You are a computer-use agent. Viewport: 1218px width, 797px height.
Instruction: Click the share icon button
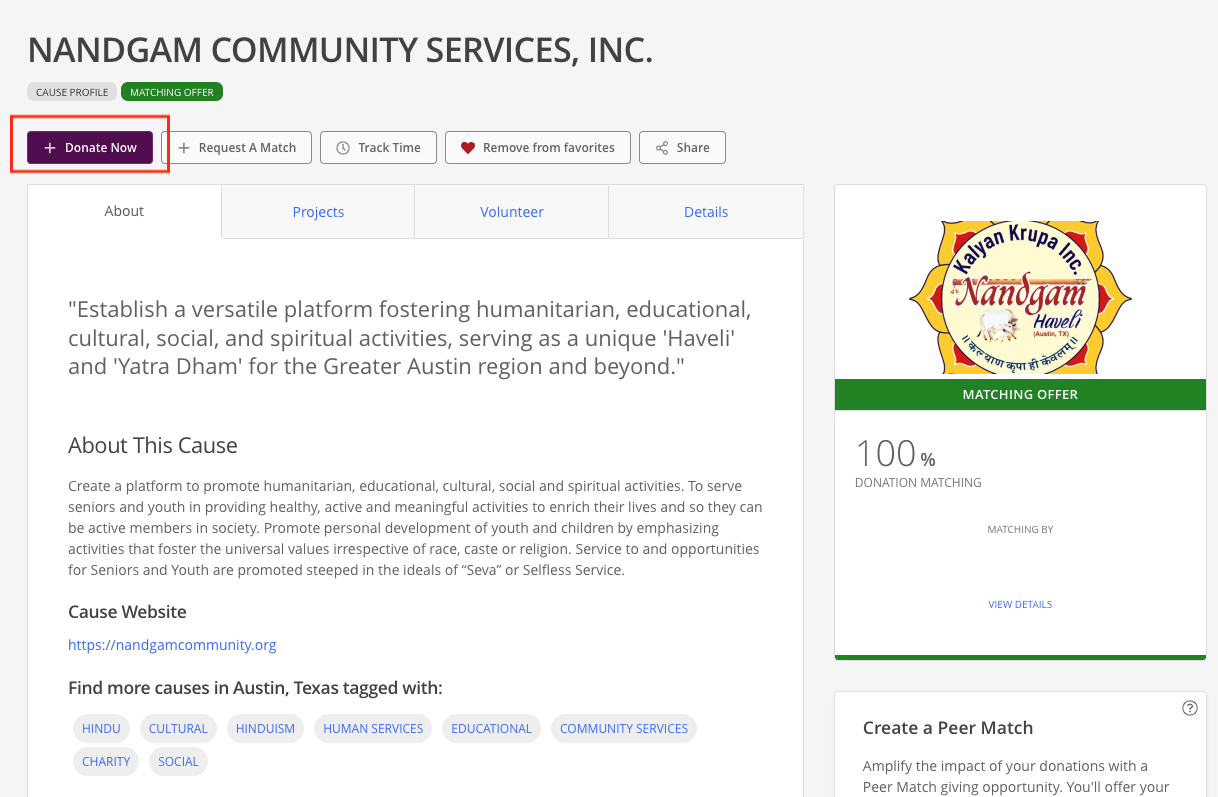tap(682, 147)
